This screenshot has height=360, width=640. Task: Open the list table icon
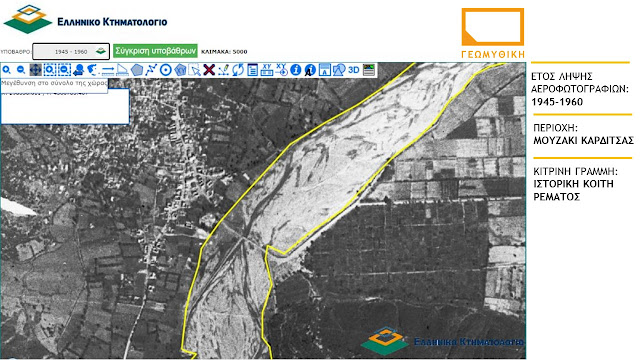click(x=252, y=70)
